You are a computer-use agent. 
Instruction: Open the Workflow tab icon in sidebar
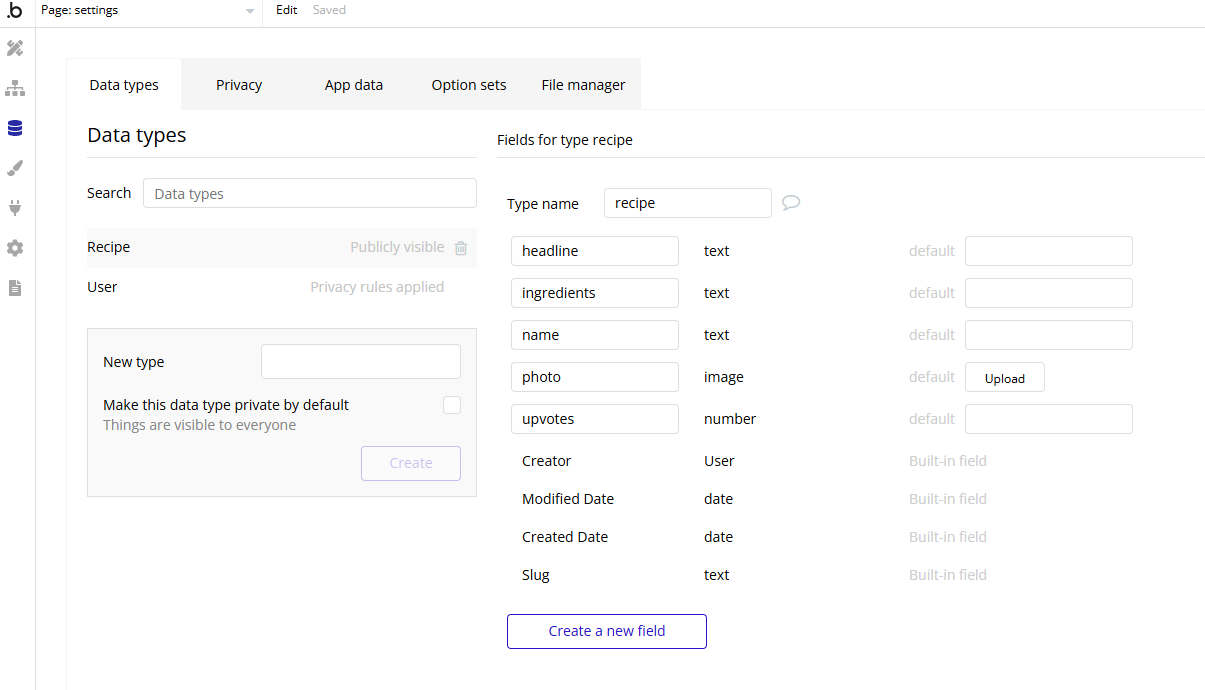15,88
